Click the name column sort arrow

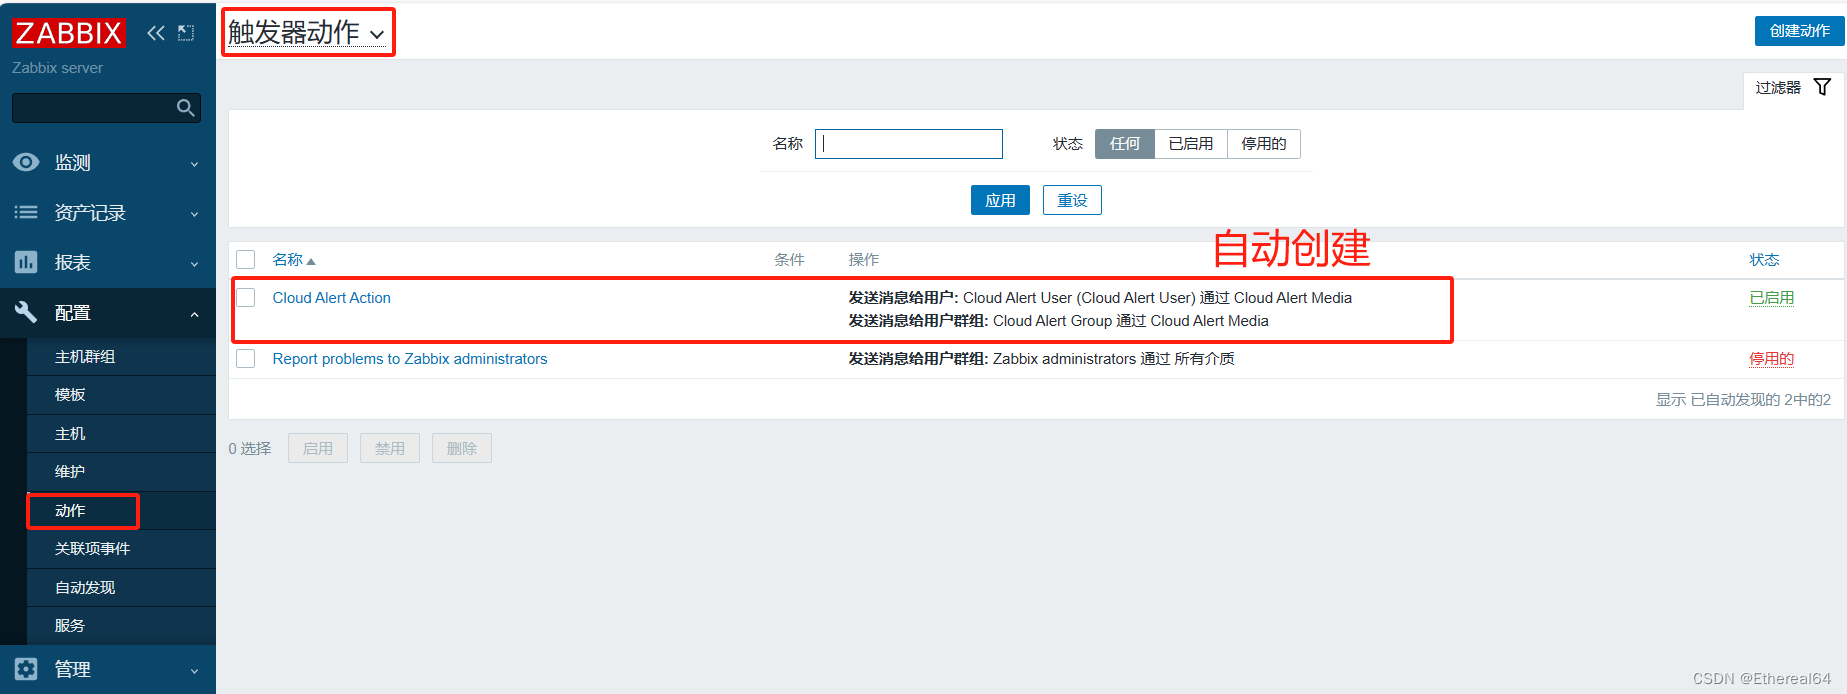pos(311,261)
